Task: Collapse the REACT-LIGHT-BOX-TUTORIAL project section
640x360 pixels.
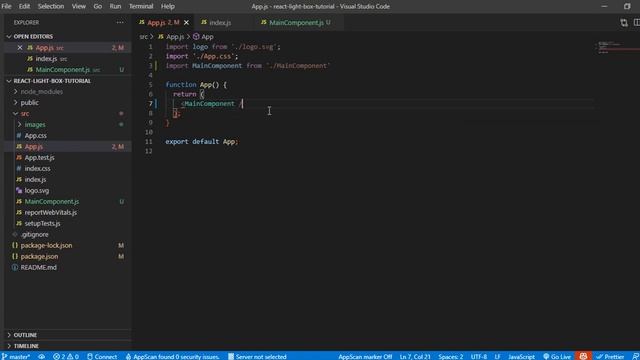Action: (x=52, y=81)
